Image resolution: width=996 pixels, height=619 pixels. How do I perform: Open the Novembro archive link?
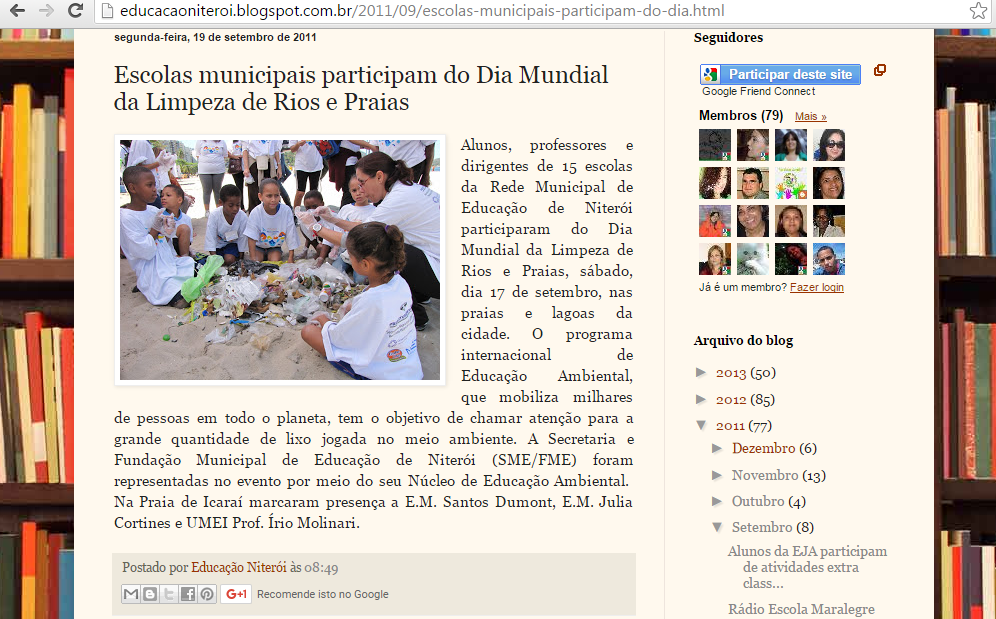[765, 475]
